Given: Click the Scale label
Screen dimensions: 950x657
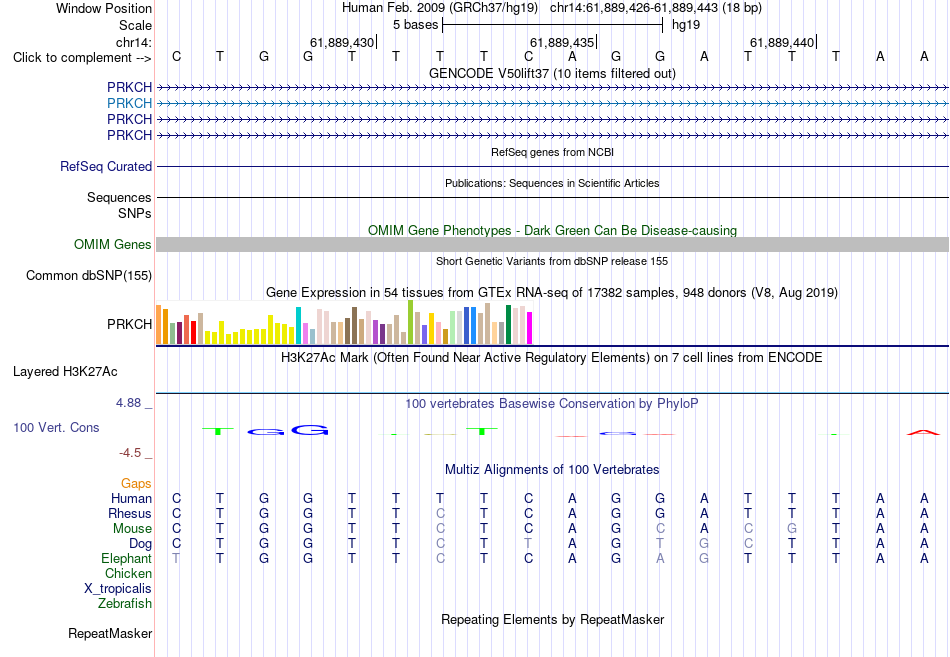Looking at the screenshot, I should [135, 25].
